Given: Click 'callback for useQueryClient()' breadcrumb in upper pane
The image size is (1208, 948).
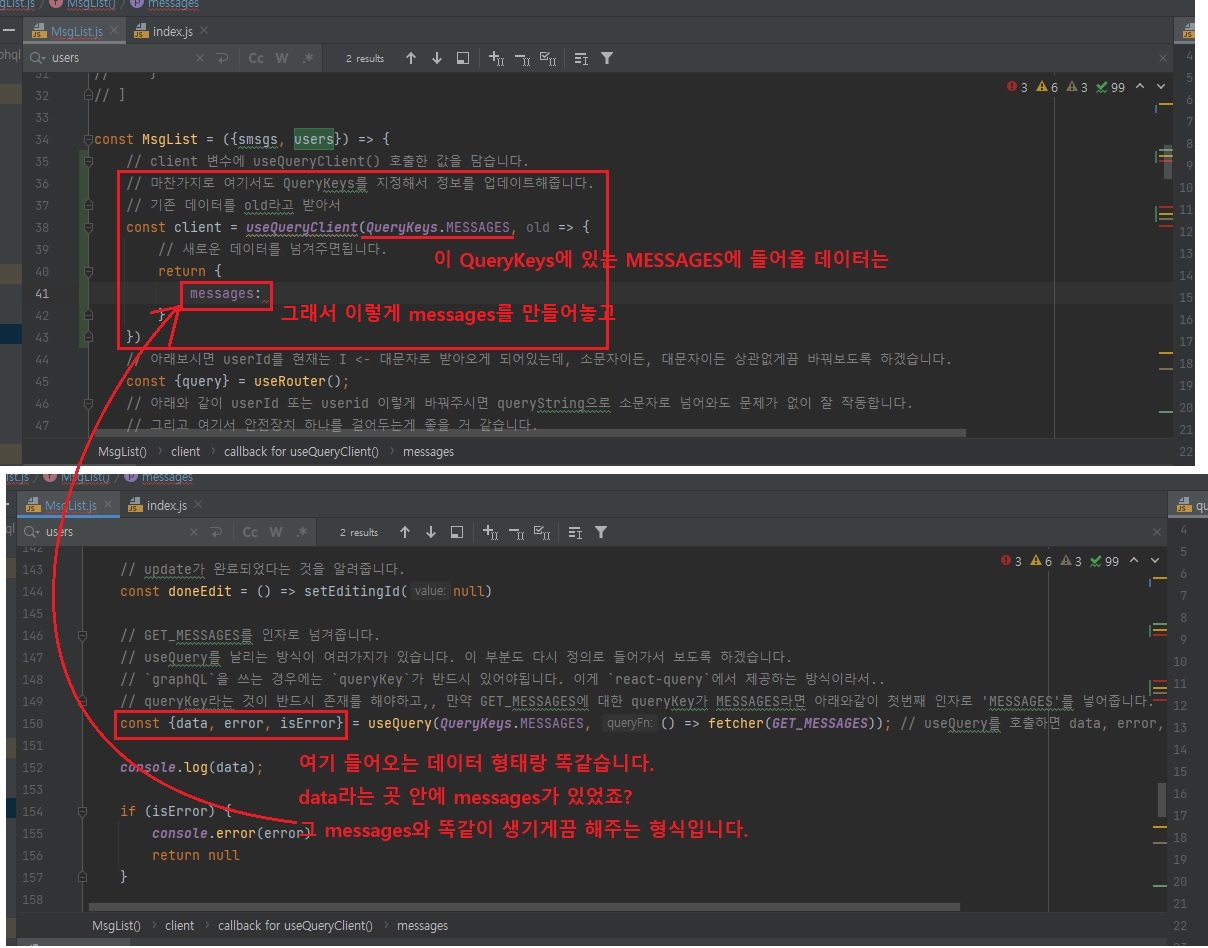Looking at the screenshot, I should pos(301,452).
